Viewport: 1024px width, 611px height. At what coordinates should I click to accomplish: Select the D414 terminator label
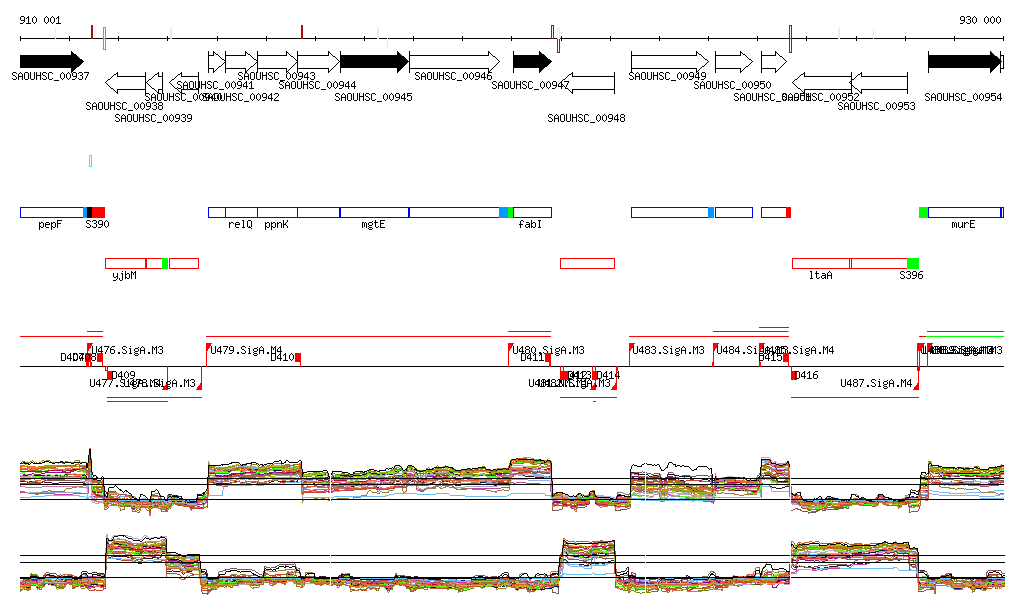(608, 375)
